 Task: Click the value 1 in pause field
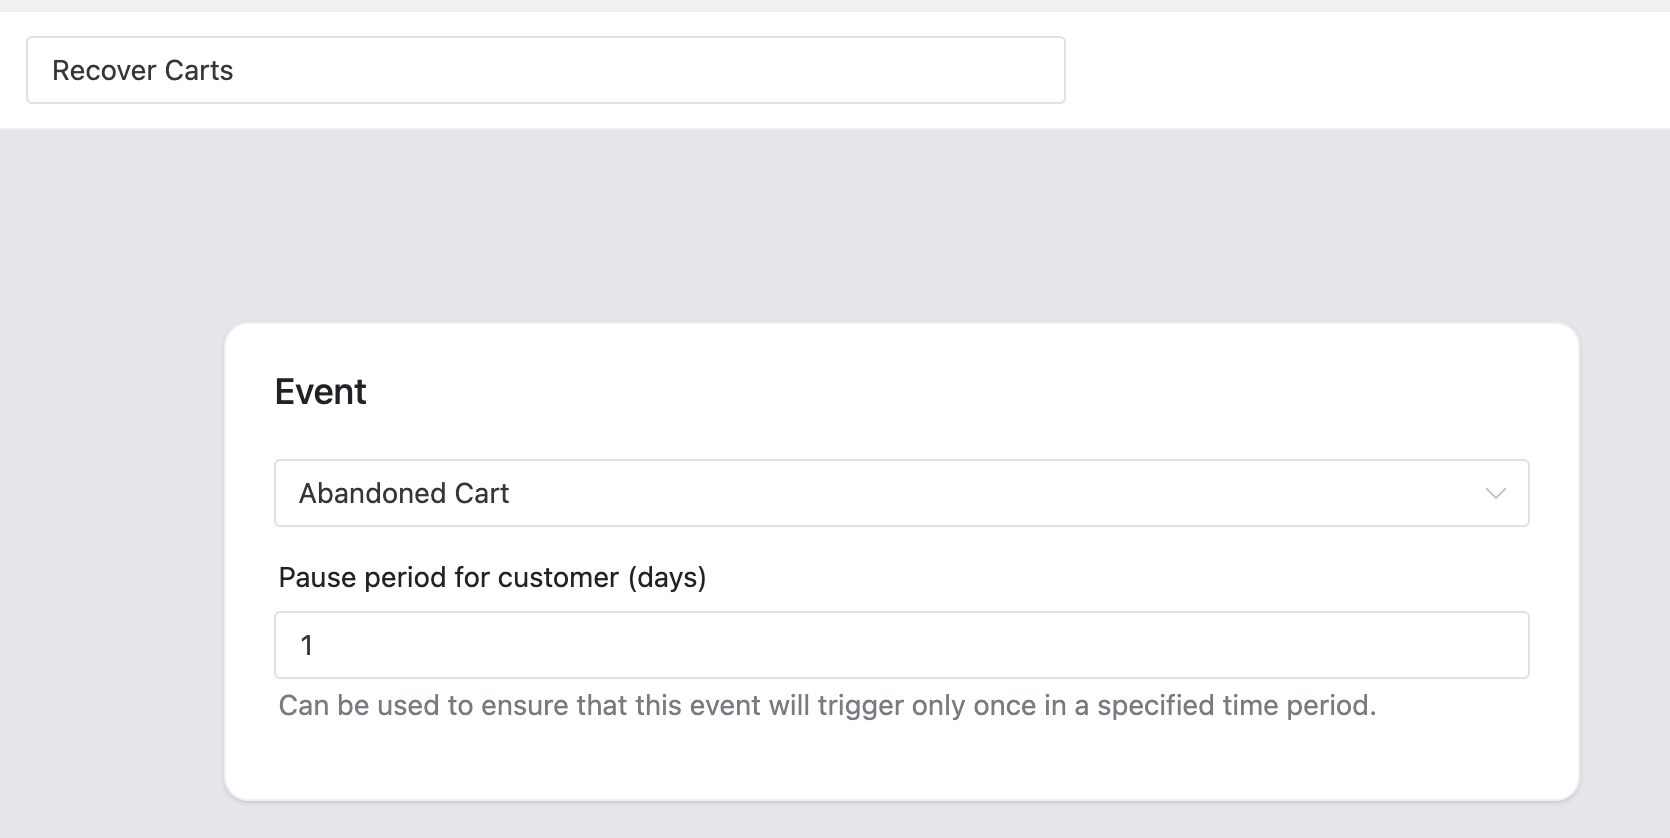click(x=307, y=645)
